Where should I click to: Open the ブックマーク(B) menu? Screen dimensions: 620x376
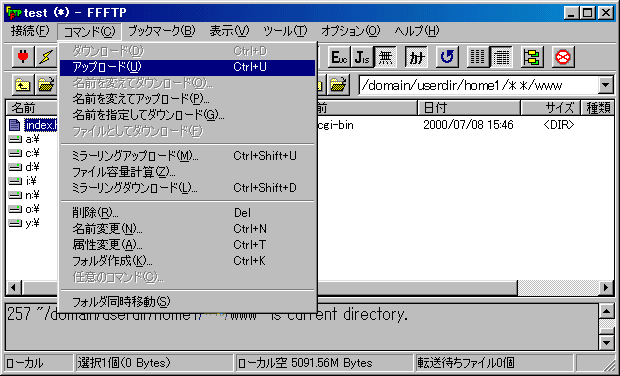pos(161,31)
